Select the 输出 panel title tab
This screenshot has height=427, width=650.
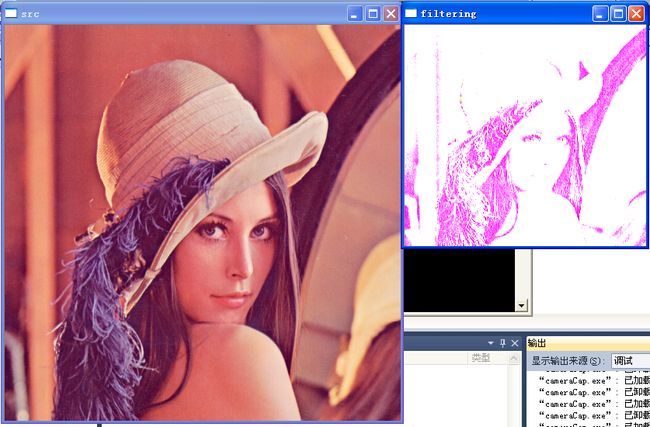tap(537, 343)
